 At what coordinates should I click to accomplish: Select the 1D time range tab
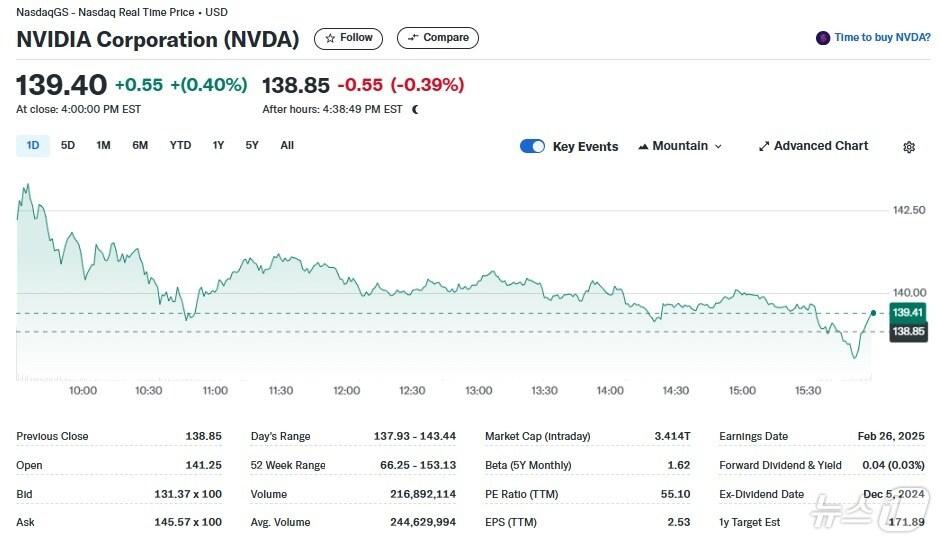point(33,146)
